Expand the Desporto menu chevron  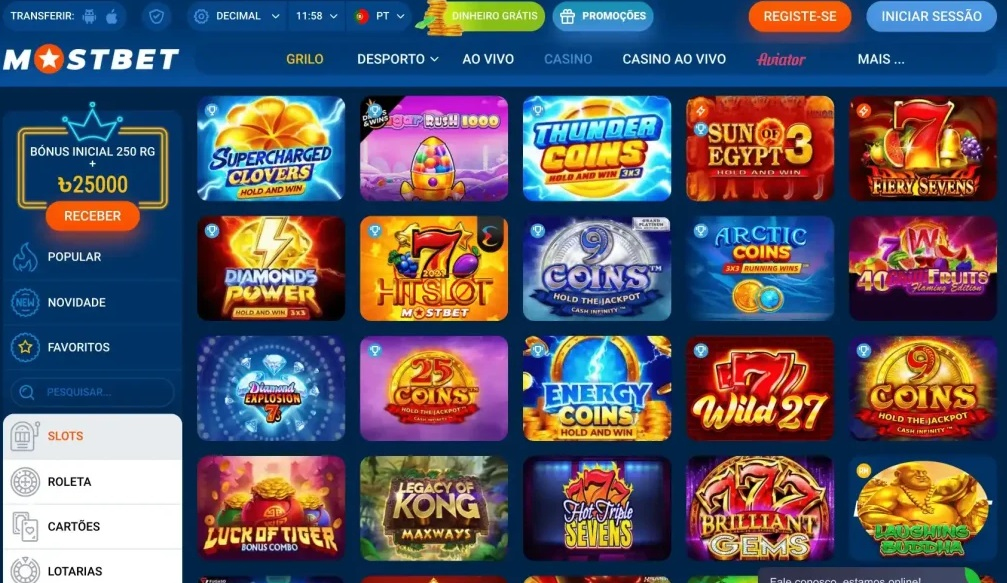pyautogui.click(x=435, y=59)
